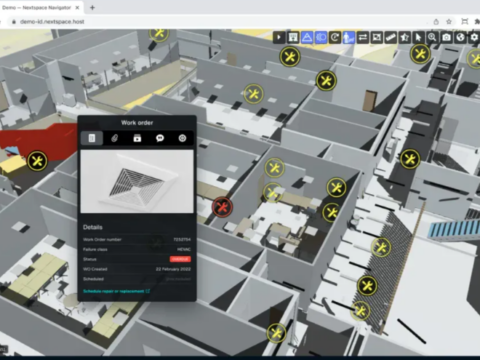Activate the pointer selection tool
This screenshot has height=360, width=480.
[418, 37]
